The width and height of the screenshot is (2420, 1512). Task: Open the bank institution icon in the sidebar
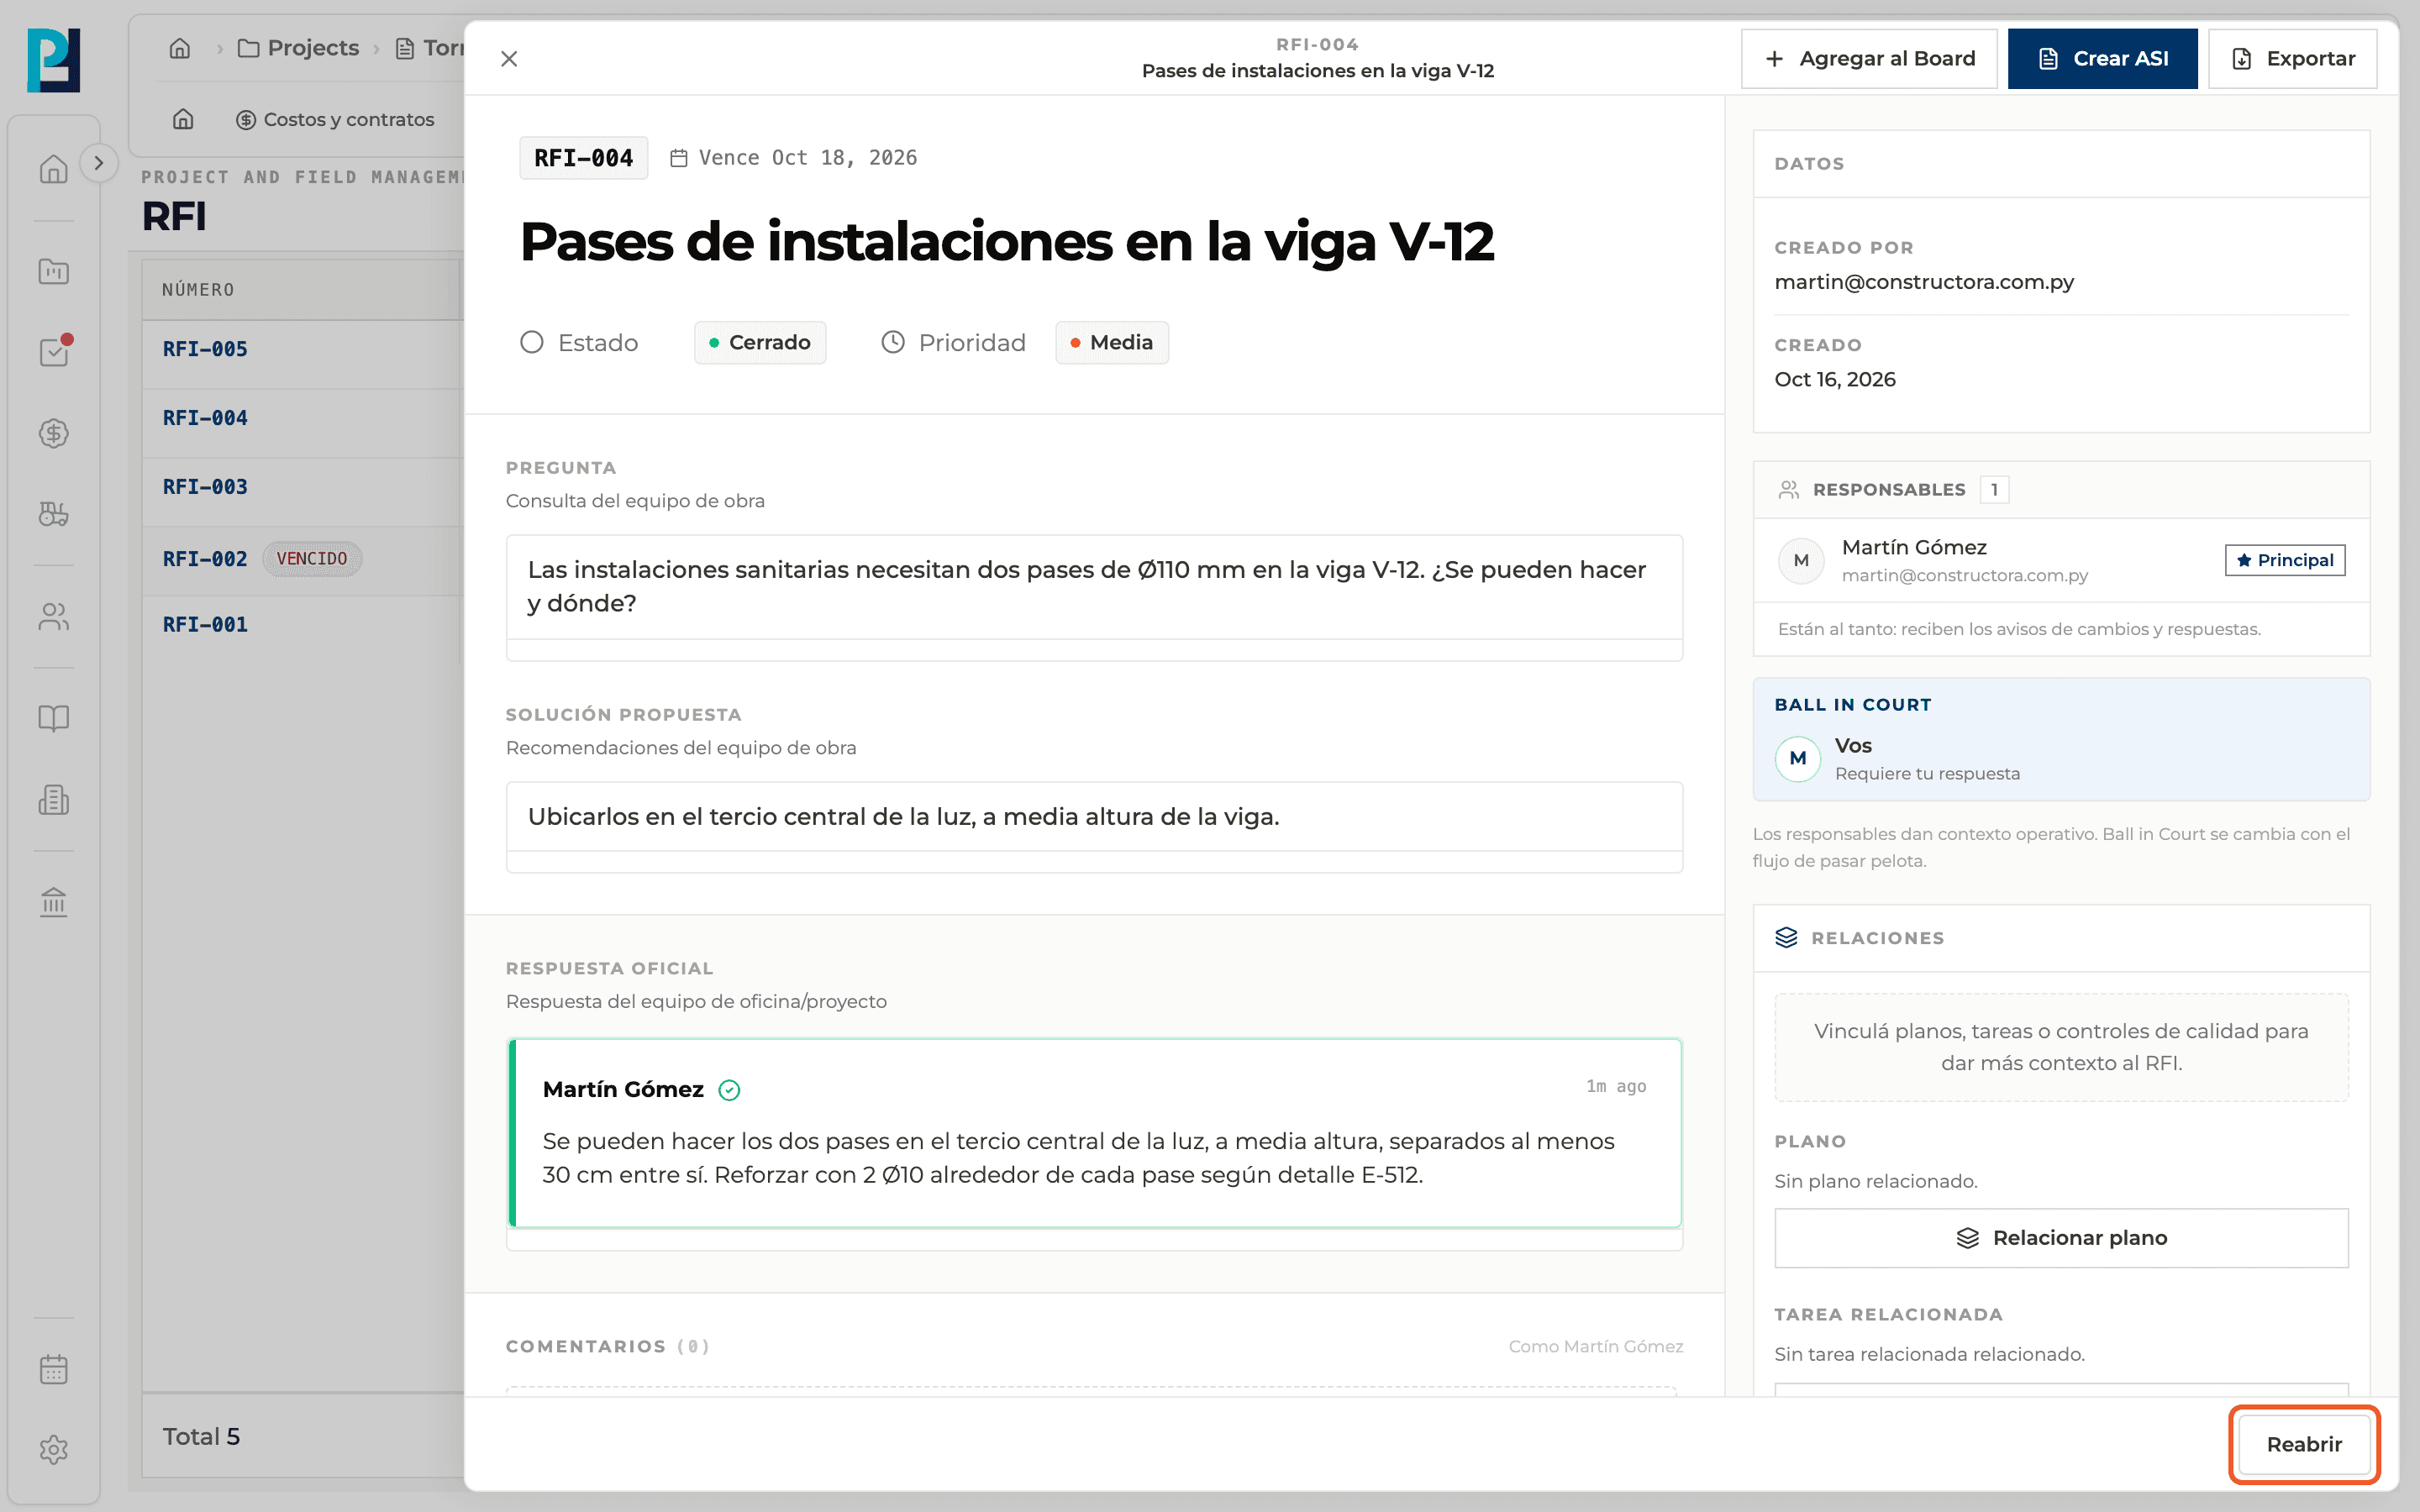click(54, 902)
